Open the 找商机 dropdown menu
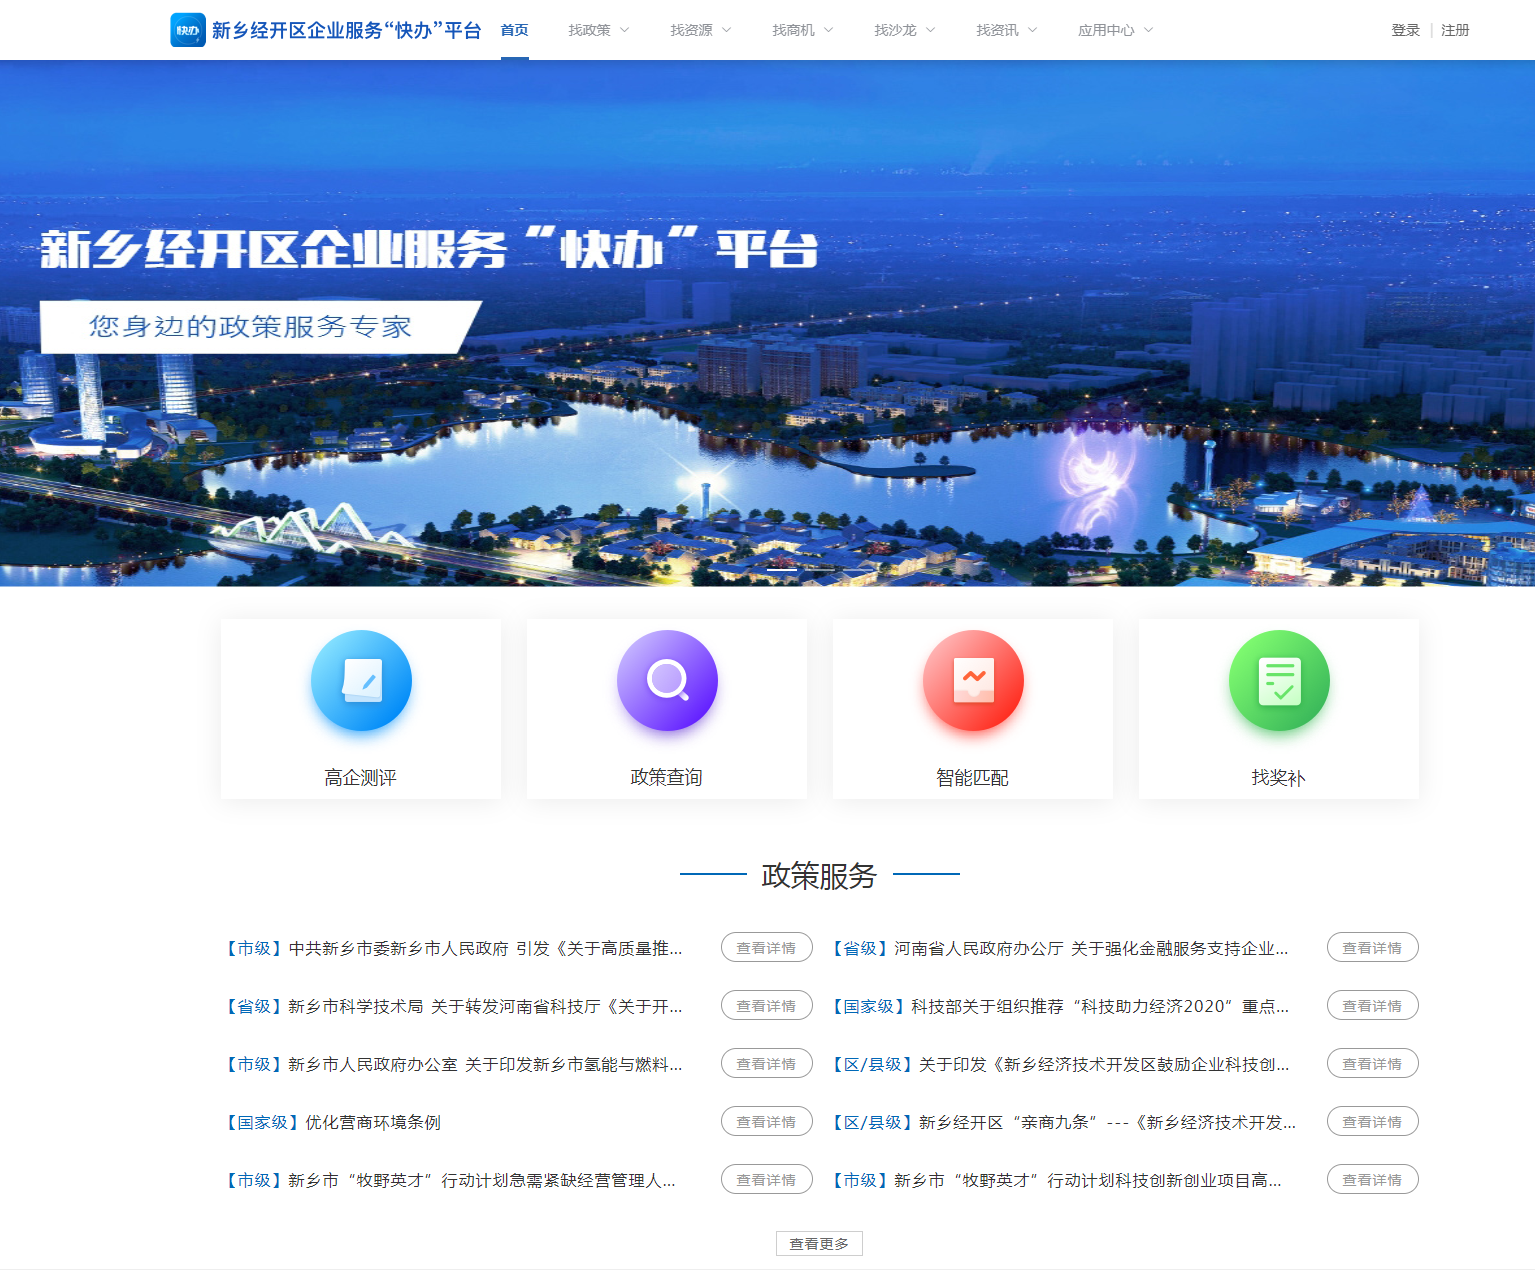Screen dimensions: 1535x1272 pos(802,30)
